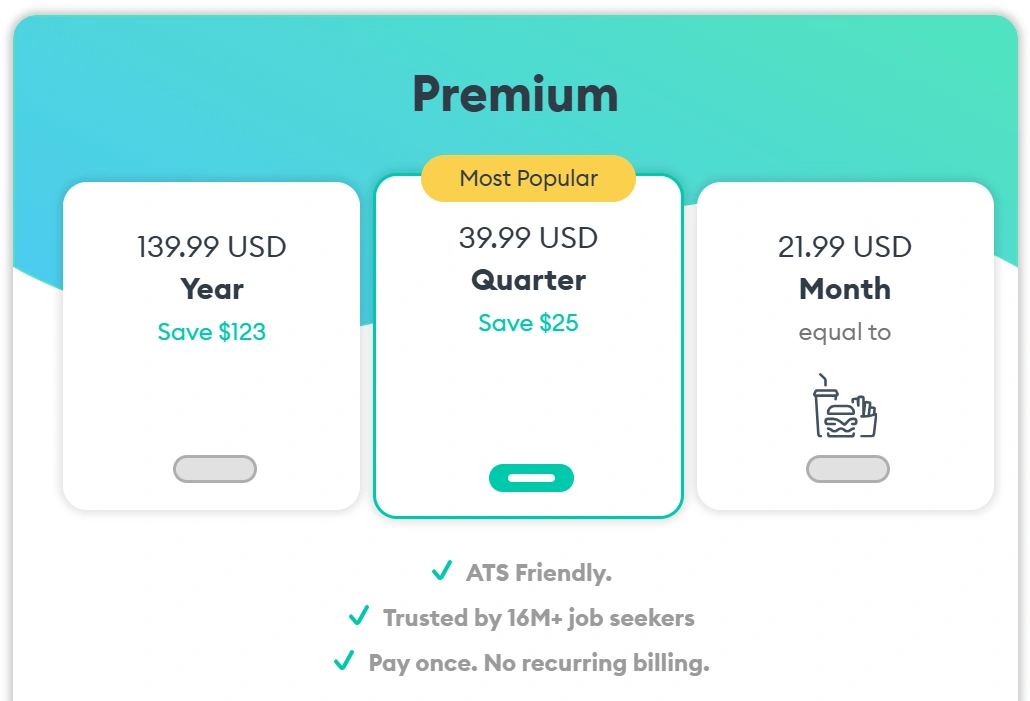Click the 'Trusted by 16M+ job seekers' text
1030x701 pixels.
(538, 618)
